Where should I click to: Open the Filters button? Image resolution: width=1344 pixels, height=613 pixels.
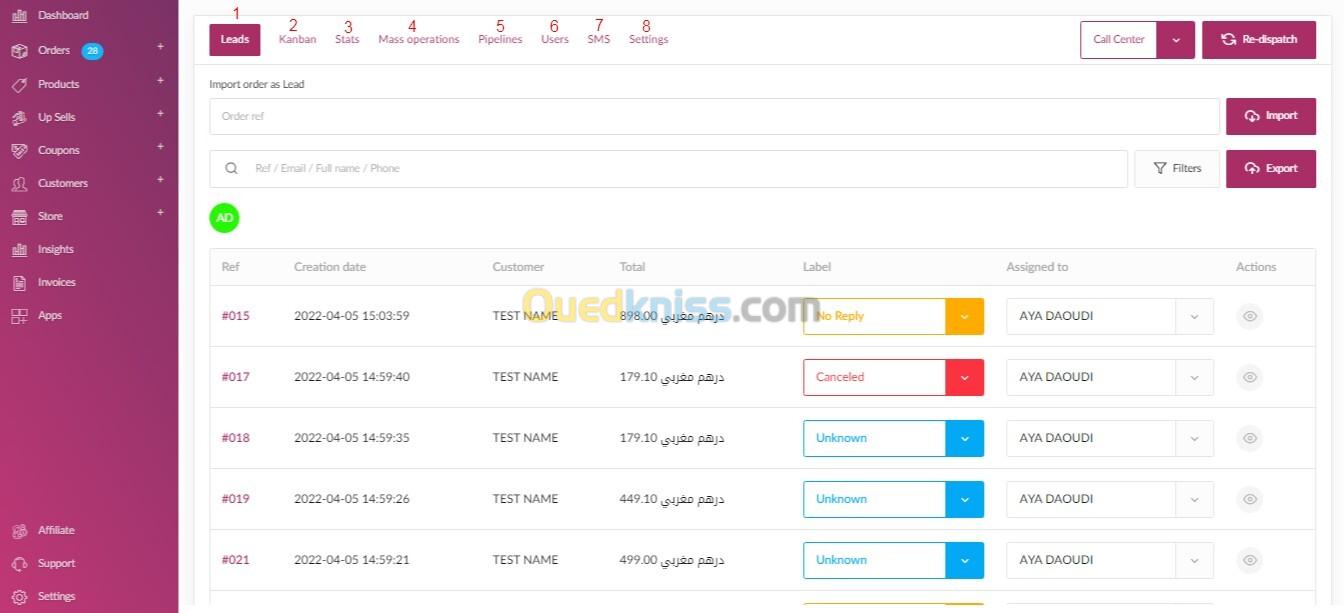tap(1177, 169)
